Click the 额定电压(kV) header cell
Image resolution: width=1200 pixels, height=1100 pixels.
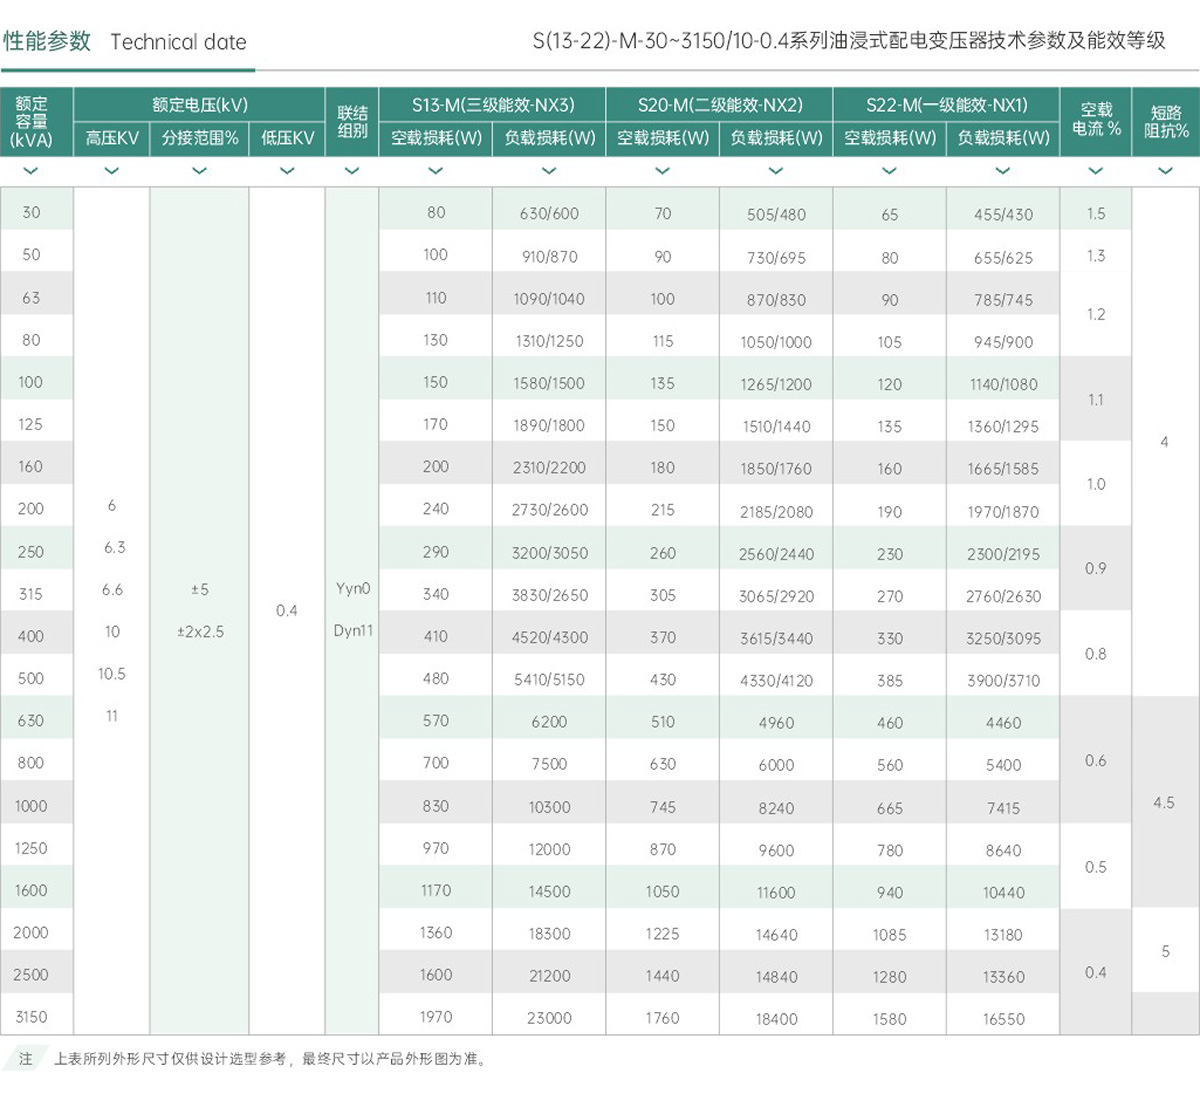pos(199,105)
